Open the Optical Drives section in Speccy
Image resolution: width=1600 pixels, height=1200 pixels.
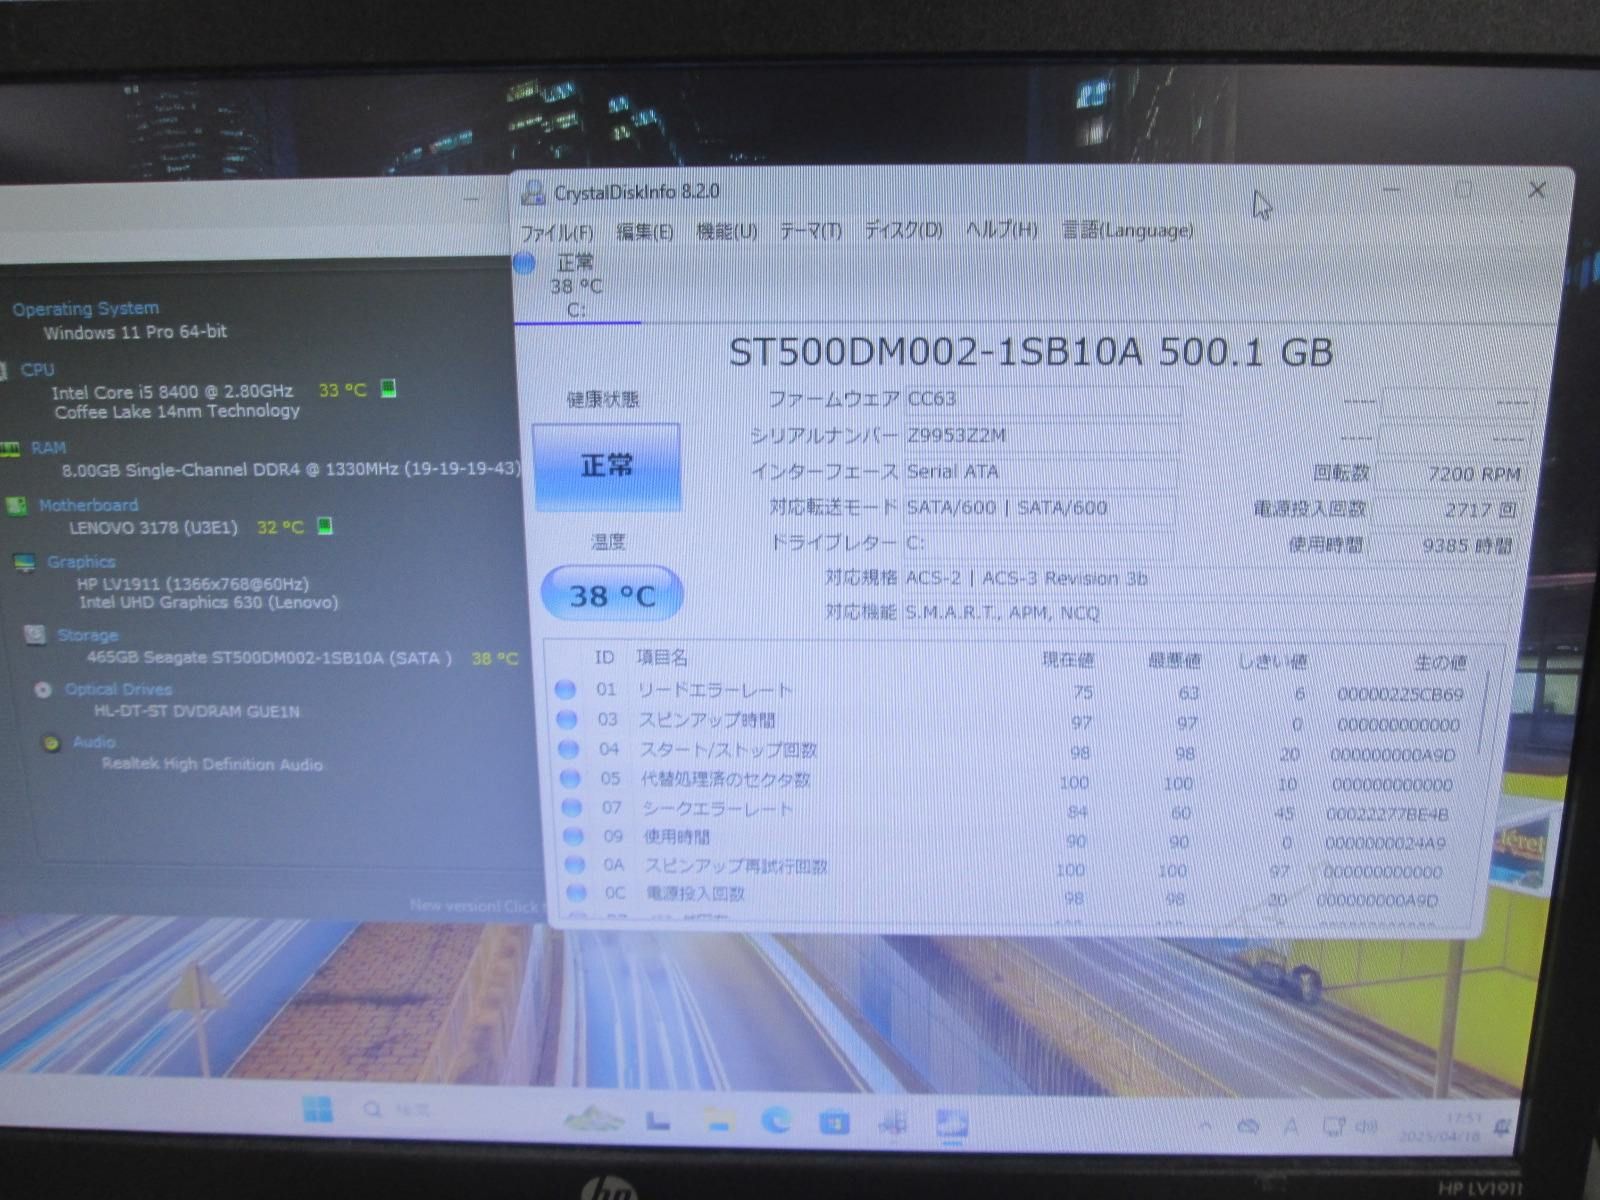(x=118, y=689)
